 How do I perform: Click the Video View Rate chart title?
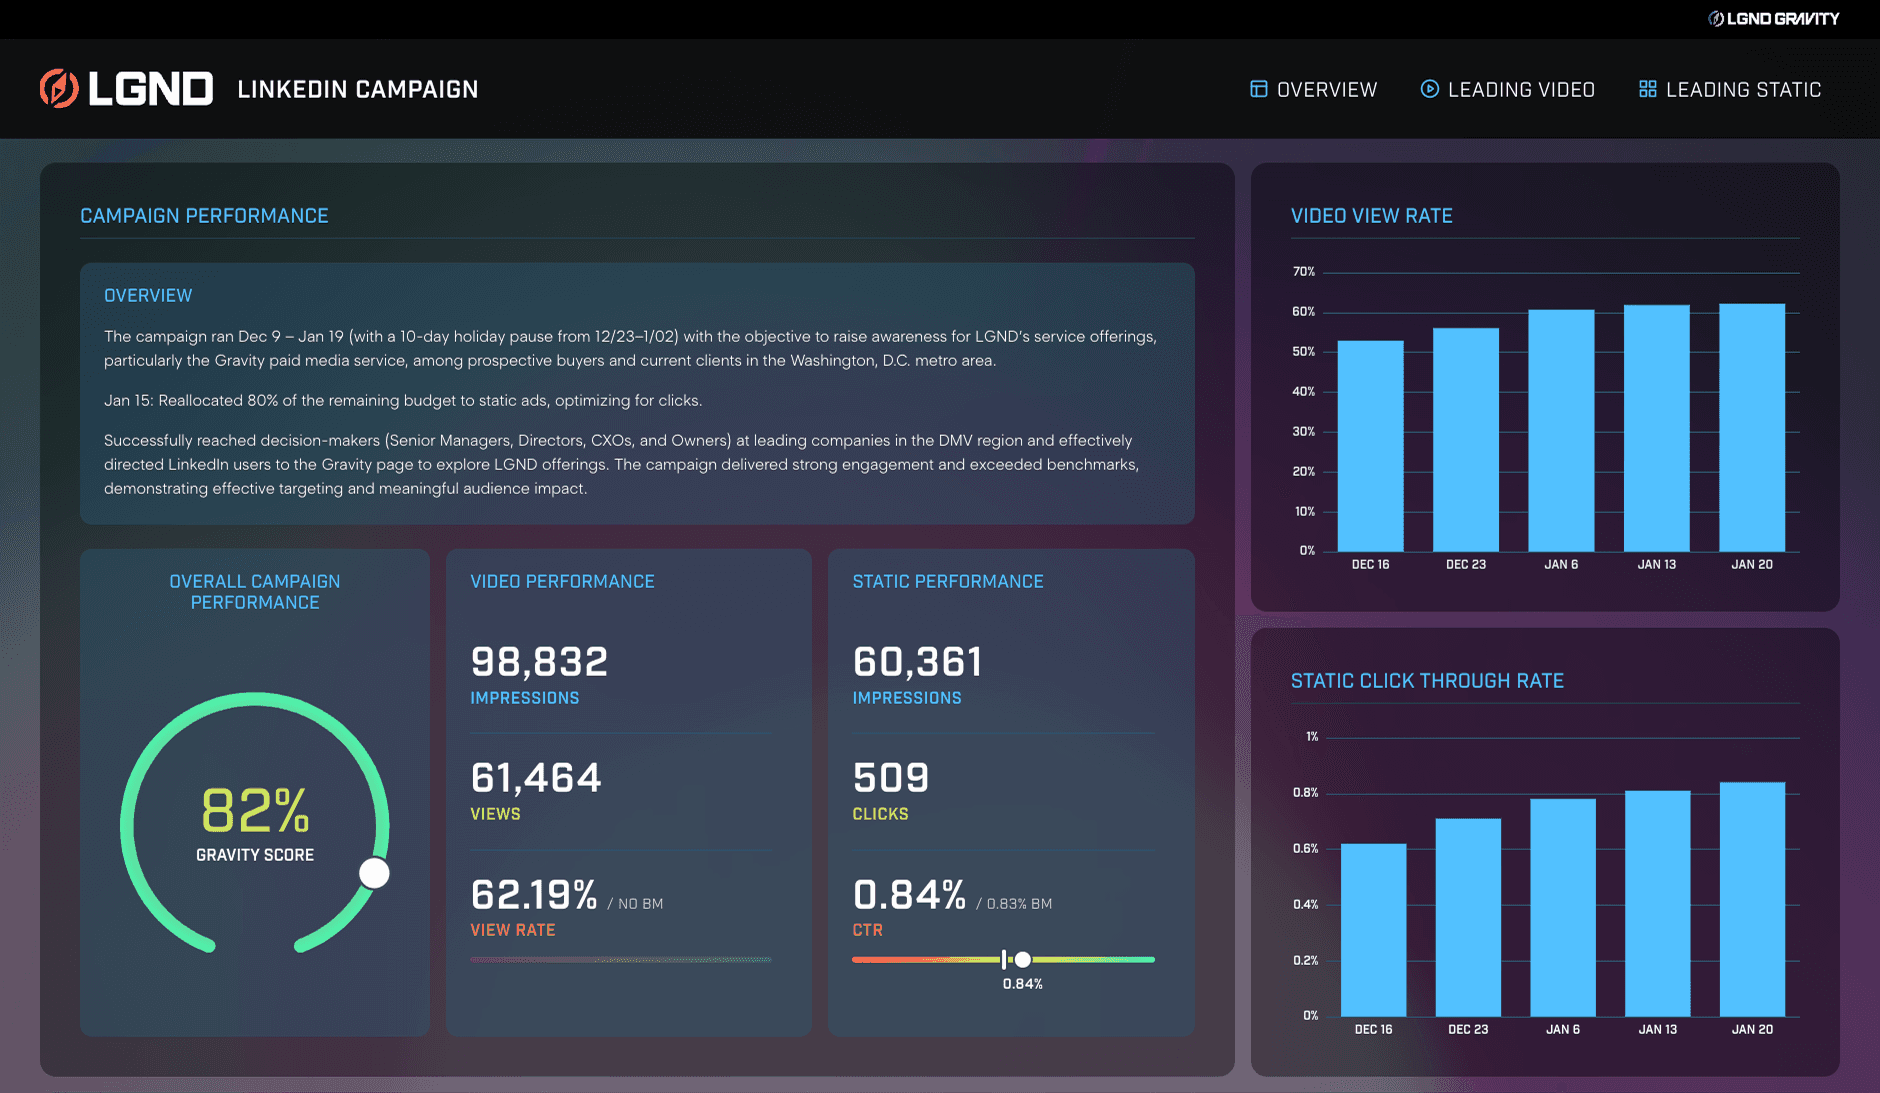pos(1372,216)
